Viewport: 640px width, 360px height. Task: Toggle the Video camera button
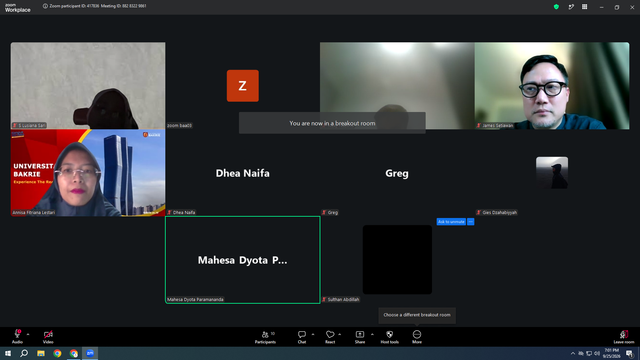click(48, 336)
